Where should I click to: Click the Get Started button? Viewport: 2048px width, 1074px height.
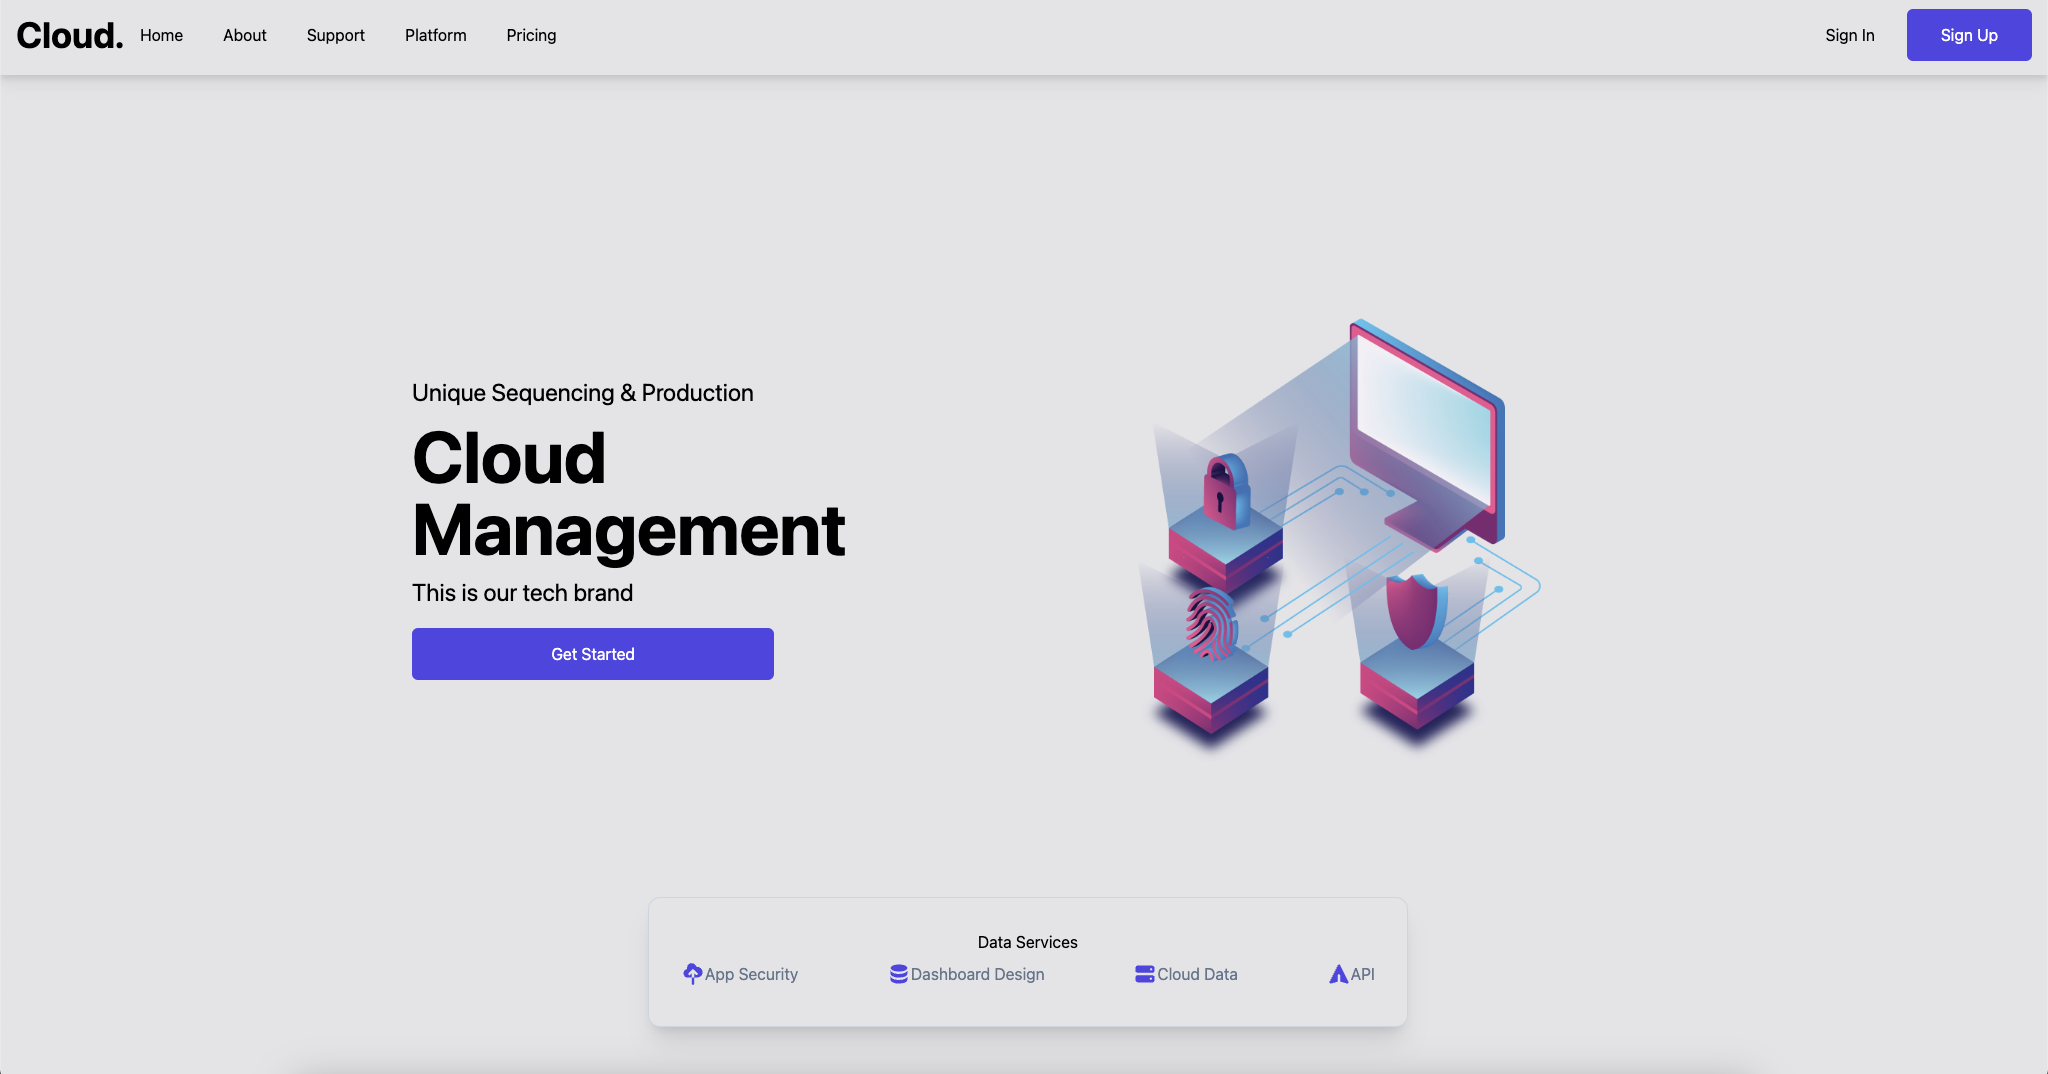pos(592,653)
